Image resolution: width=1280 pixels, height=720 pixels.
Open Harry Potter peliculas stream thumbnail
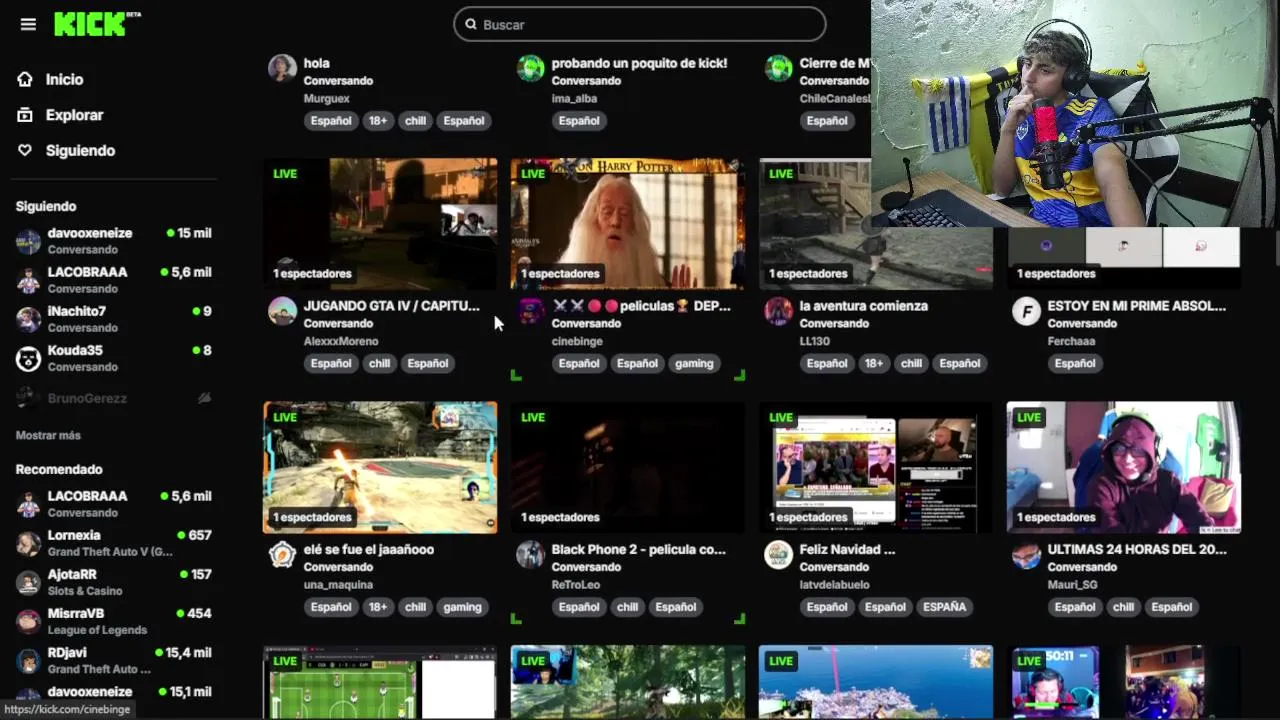[628, 223]
